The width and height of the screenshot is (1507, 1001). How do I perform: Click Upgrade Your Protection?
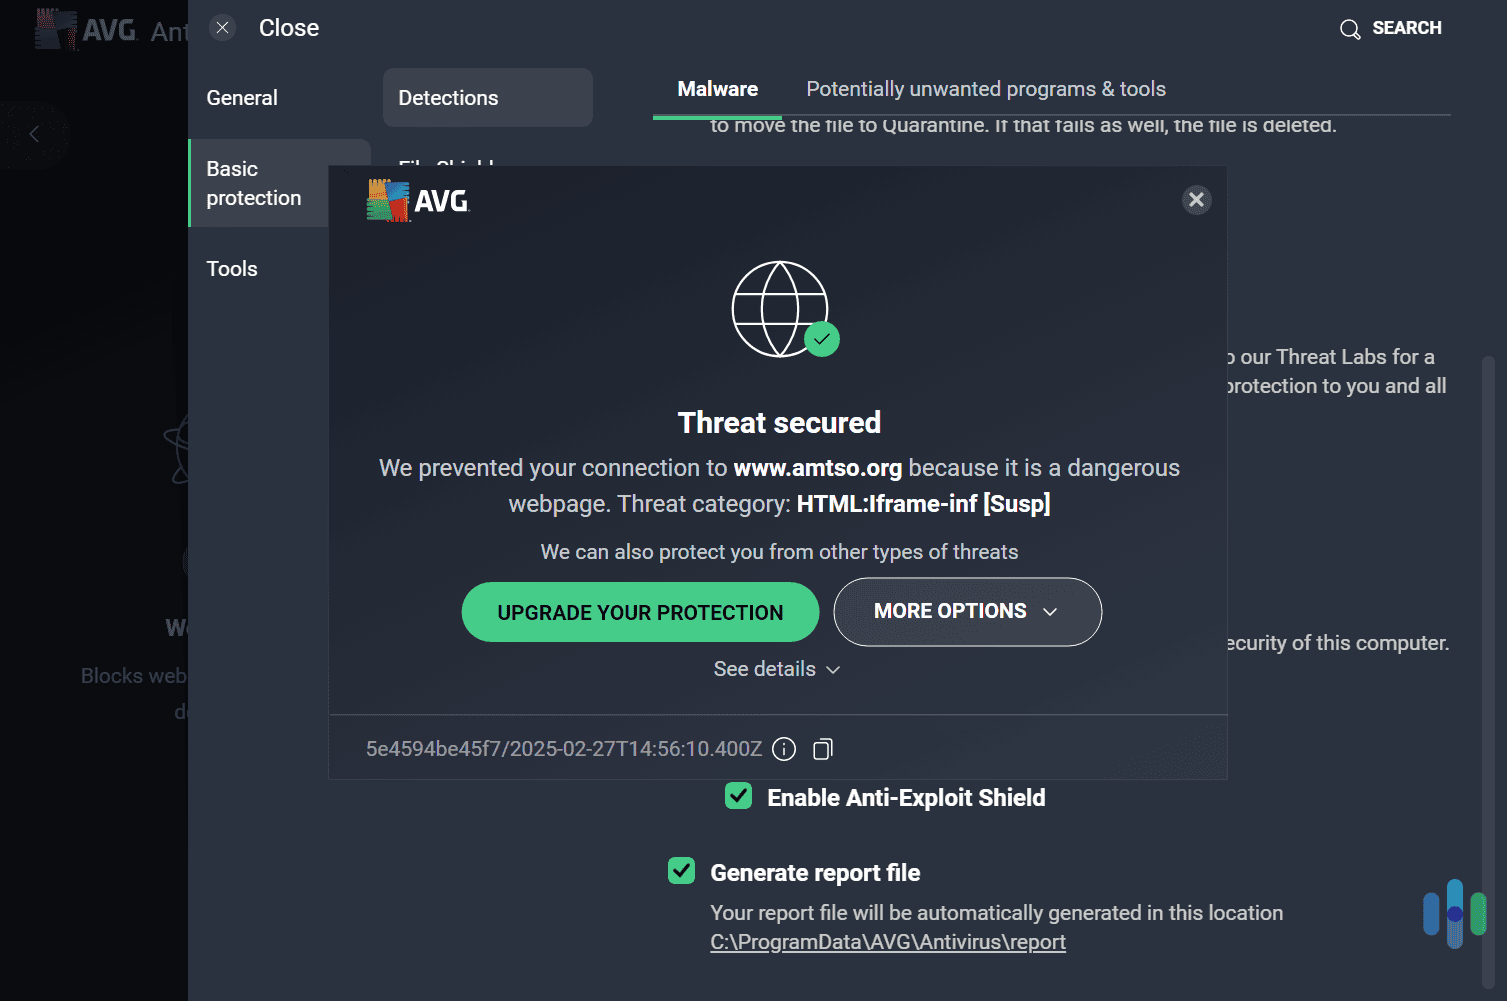click(x=639, y=611)
